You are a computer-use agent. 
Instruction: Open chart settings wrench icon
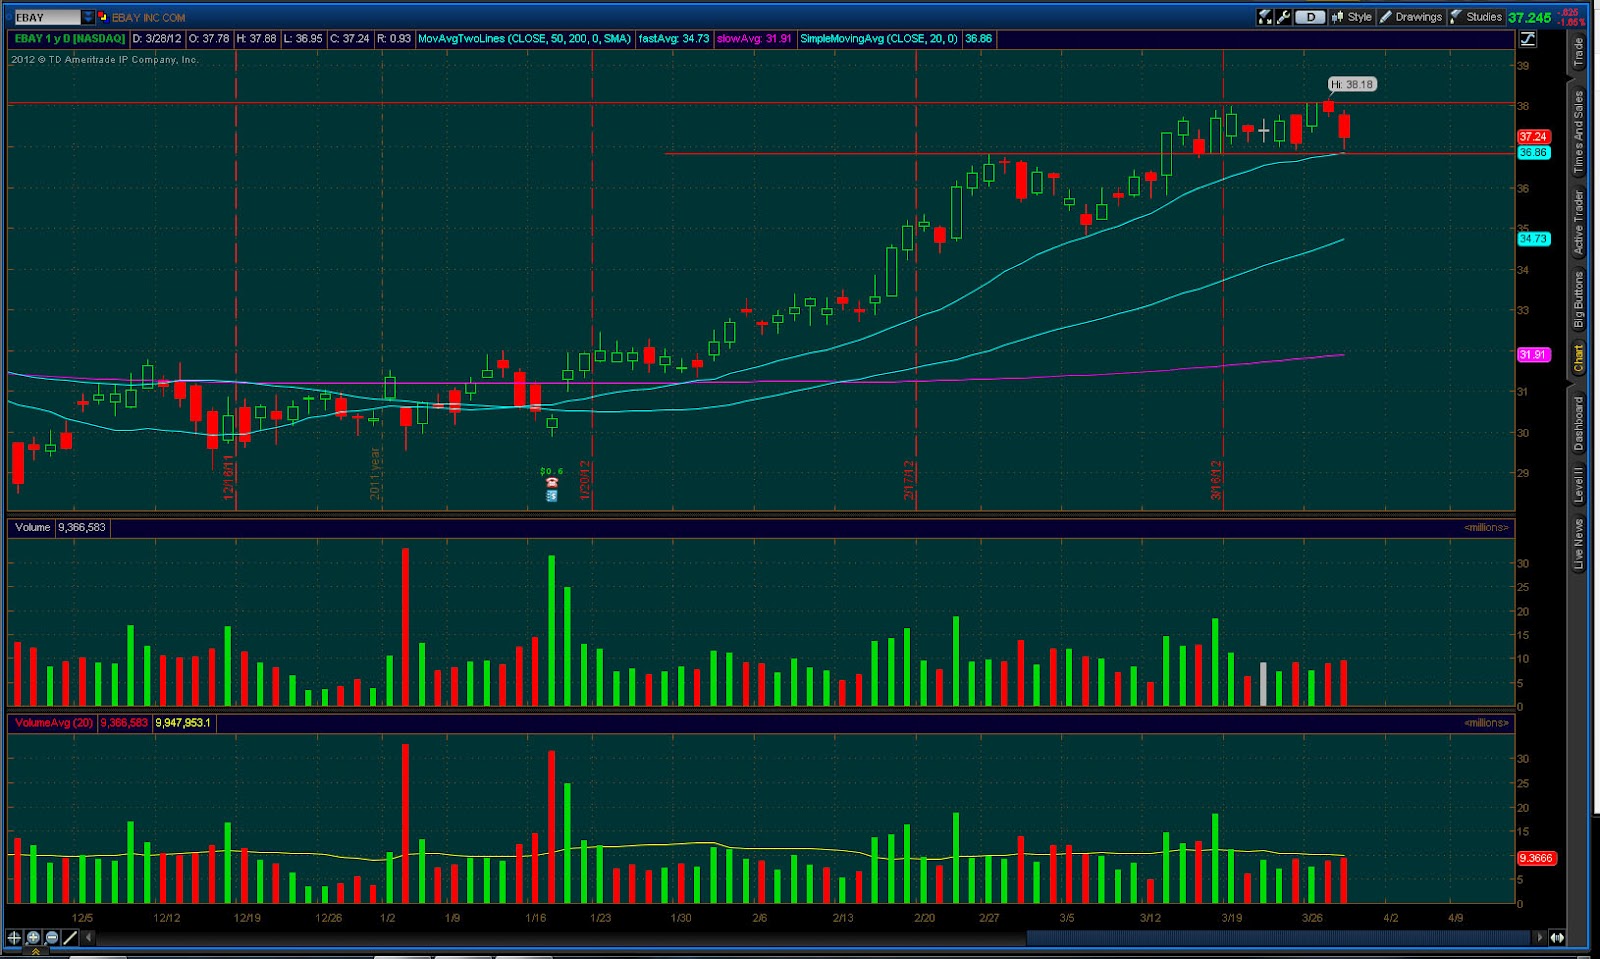coord(1283,17)
